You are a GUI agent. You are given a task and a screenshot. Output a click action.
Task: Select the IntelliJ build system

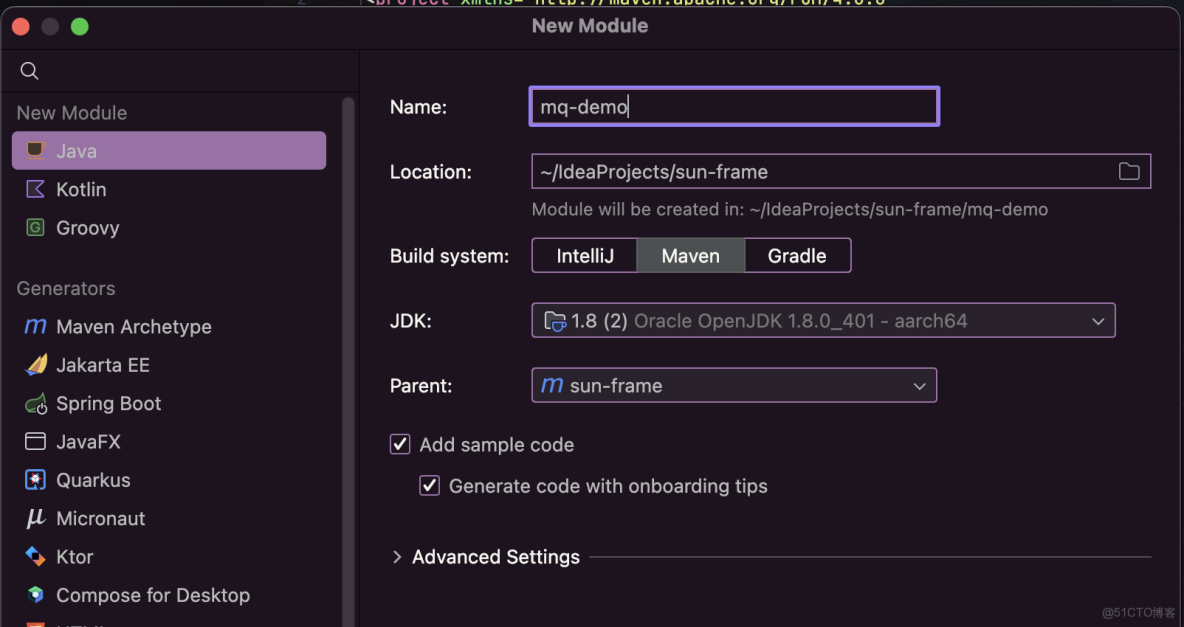[584, 255]
